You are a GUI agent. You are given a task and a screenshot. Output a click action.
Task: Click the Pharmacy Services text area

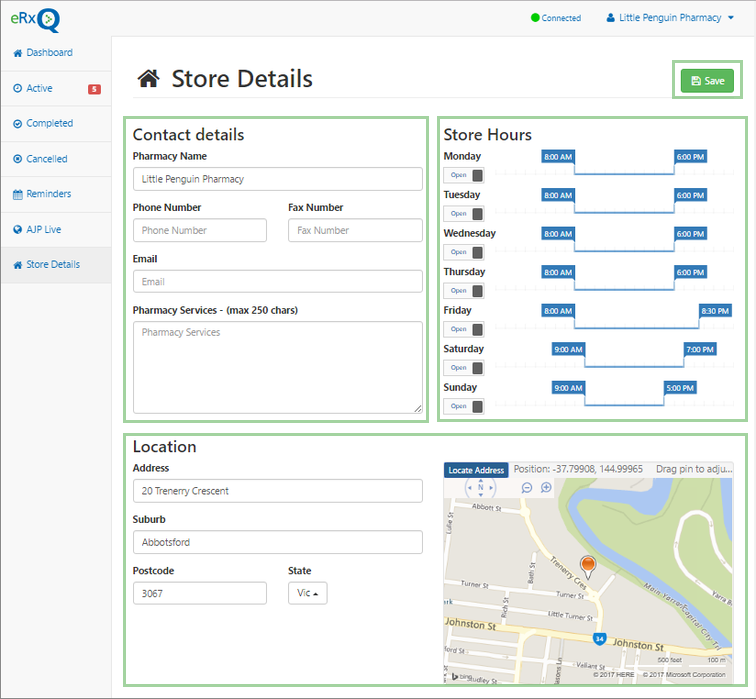click(x=278, y=367)
